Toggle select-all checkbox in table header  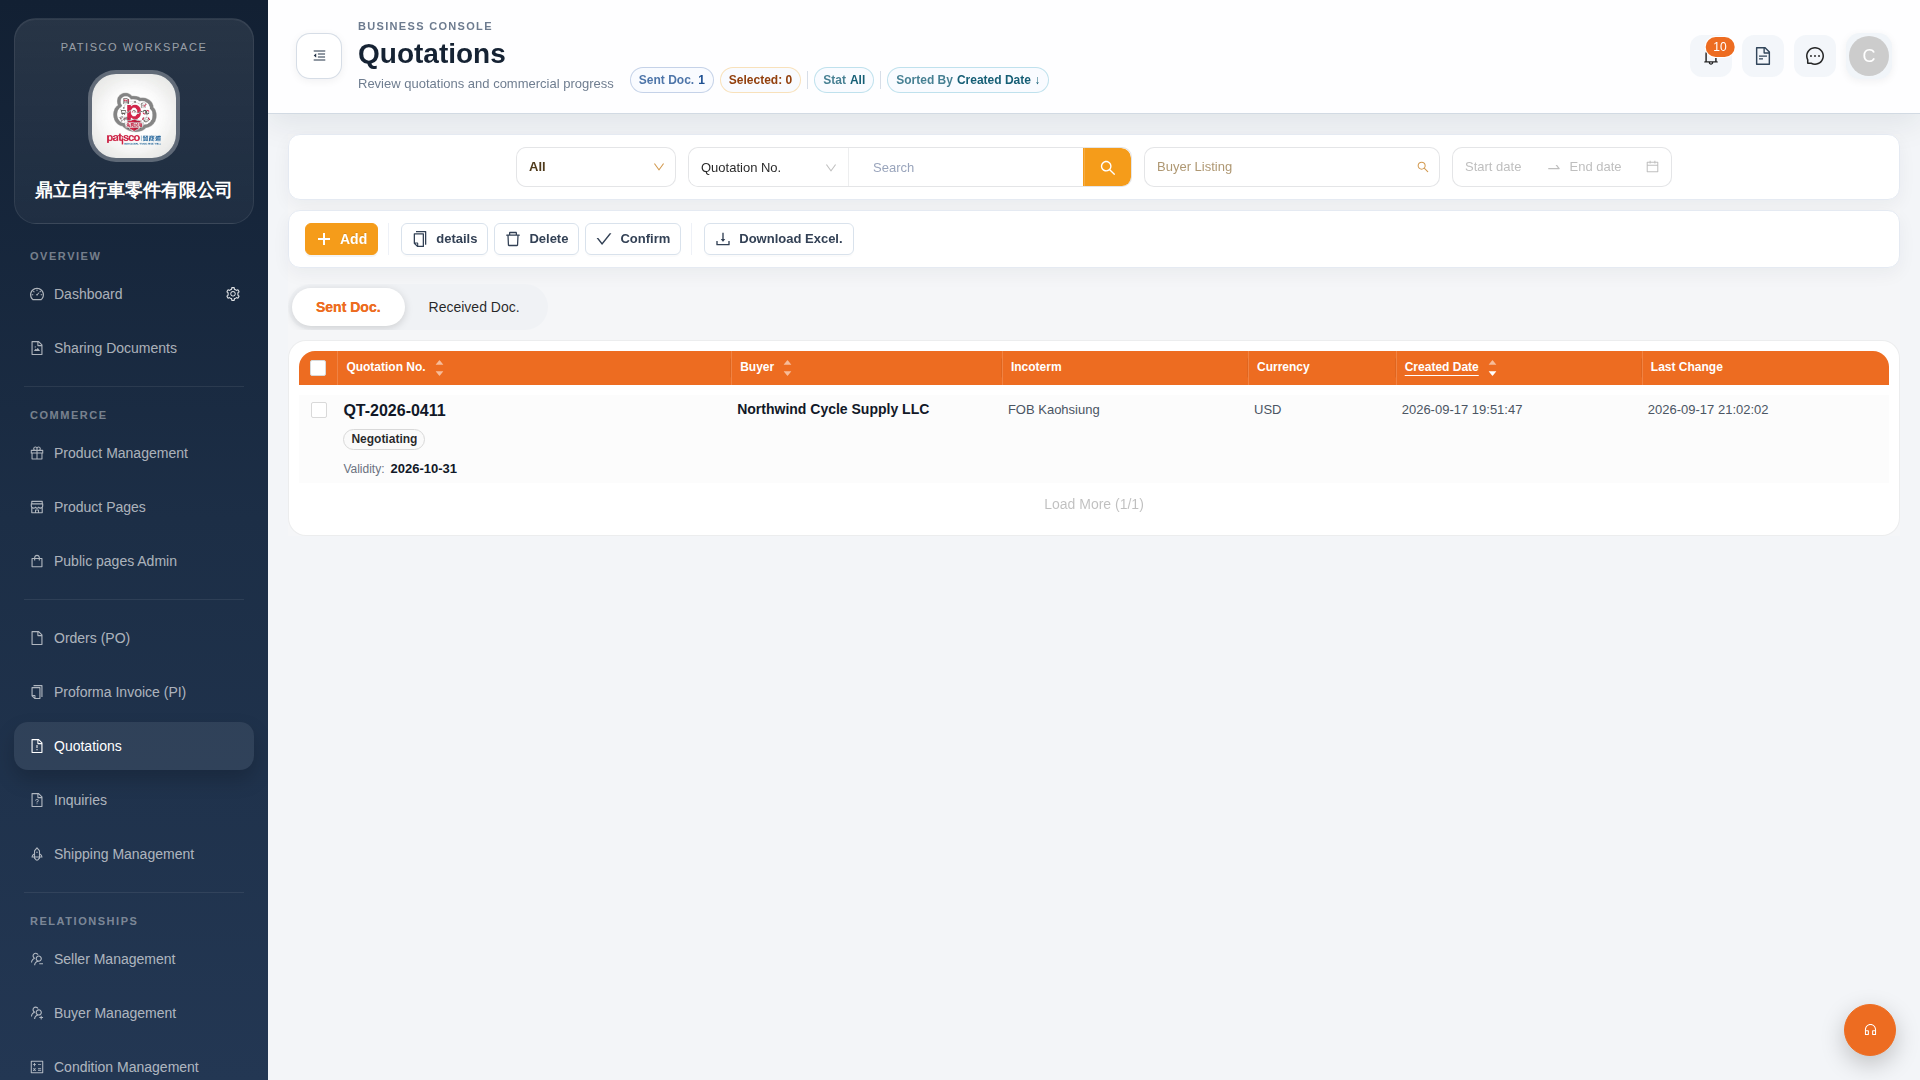coord(318,368)
